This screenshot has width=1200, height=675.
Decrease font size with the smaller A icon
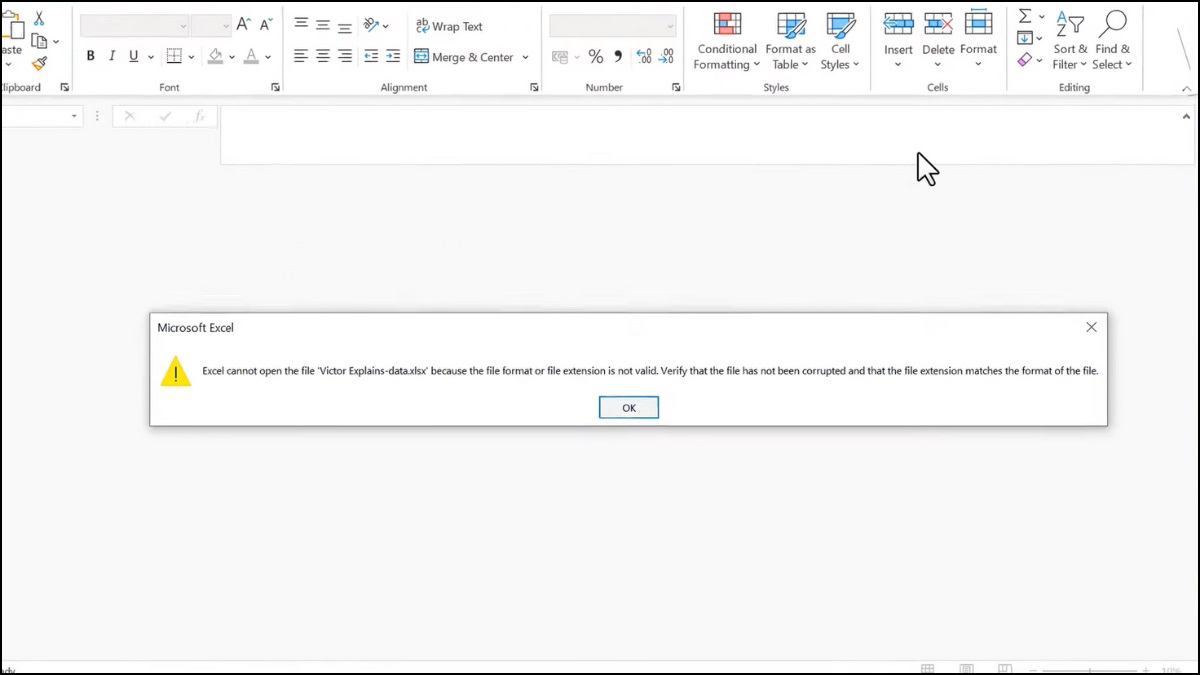pyautogui.click(x=266, y=25)
